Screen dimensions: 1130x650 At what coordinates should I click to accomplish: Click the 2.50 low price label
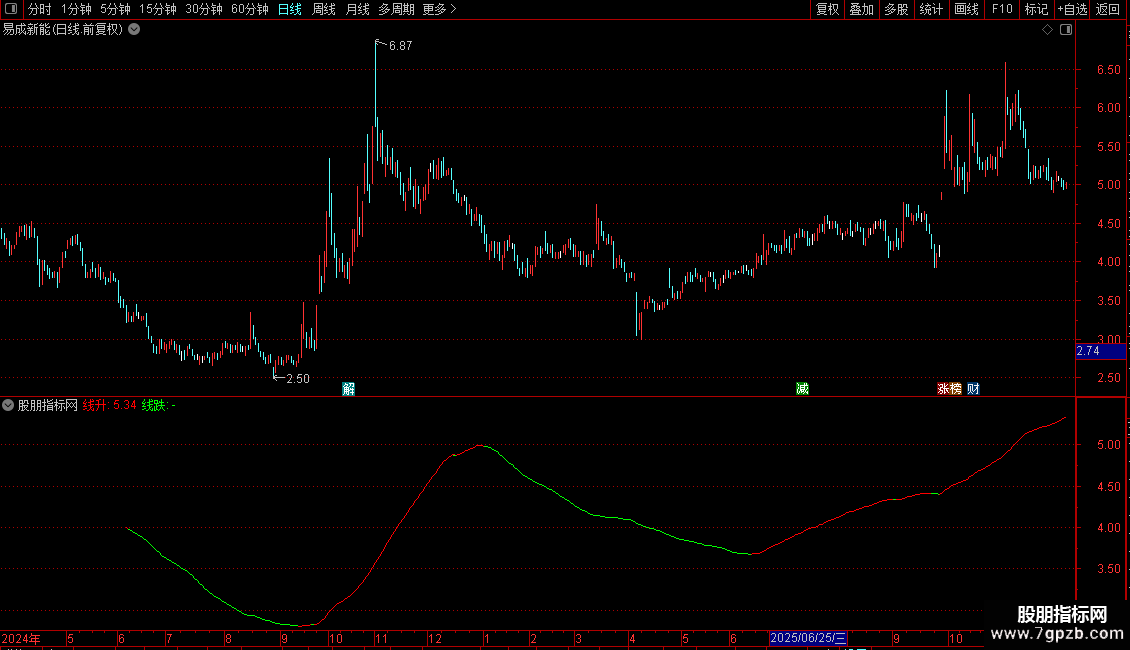click(298, 378)
